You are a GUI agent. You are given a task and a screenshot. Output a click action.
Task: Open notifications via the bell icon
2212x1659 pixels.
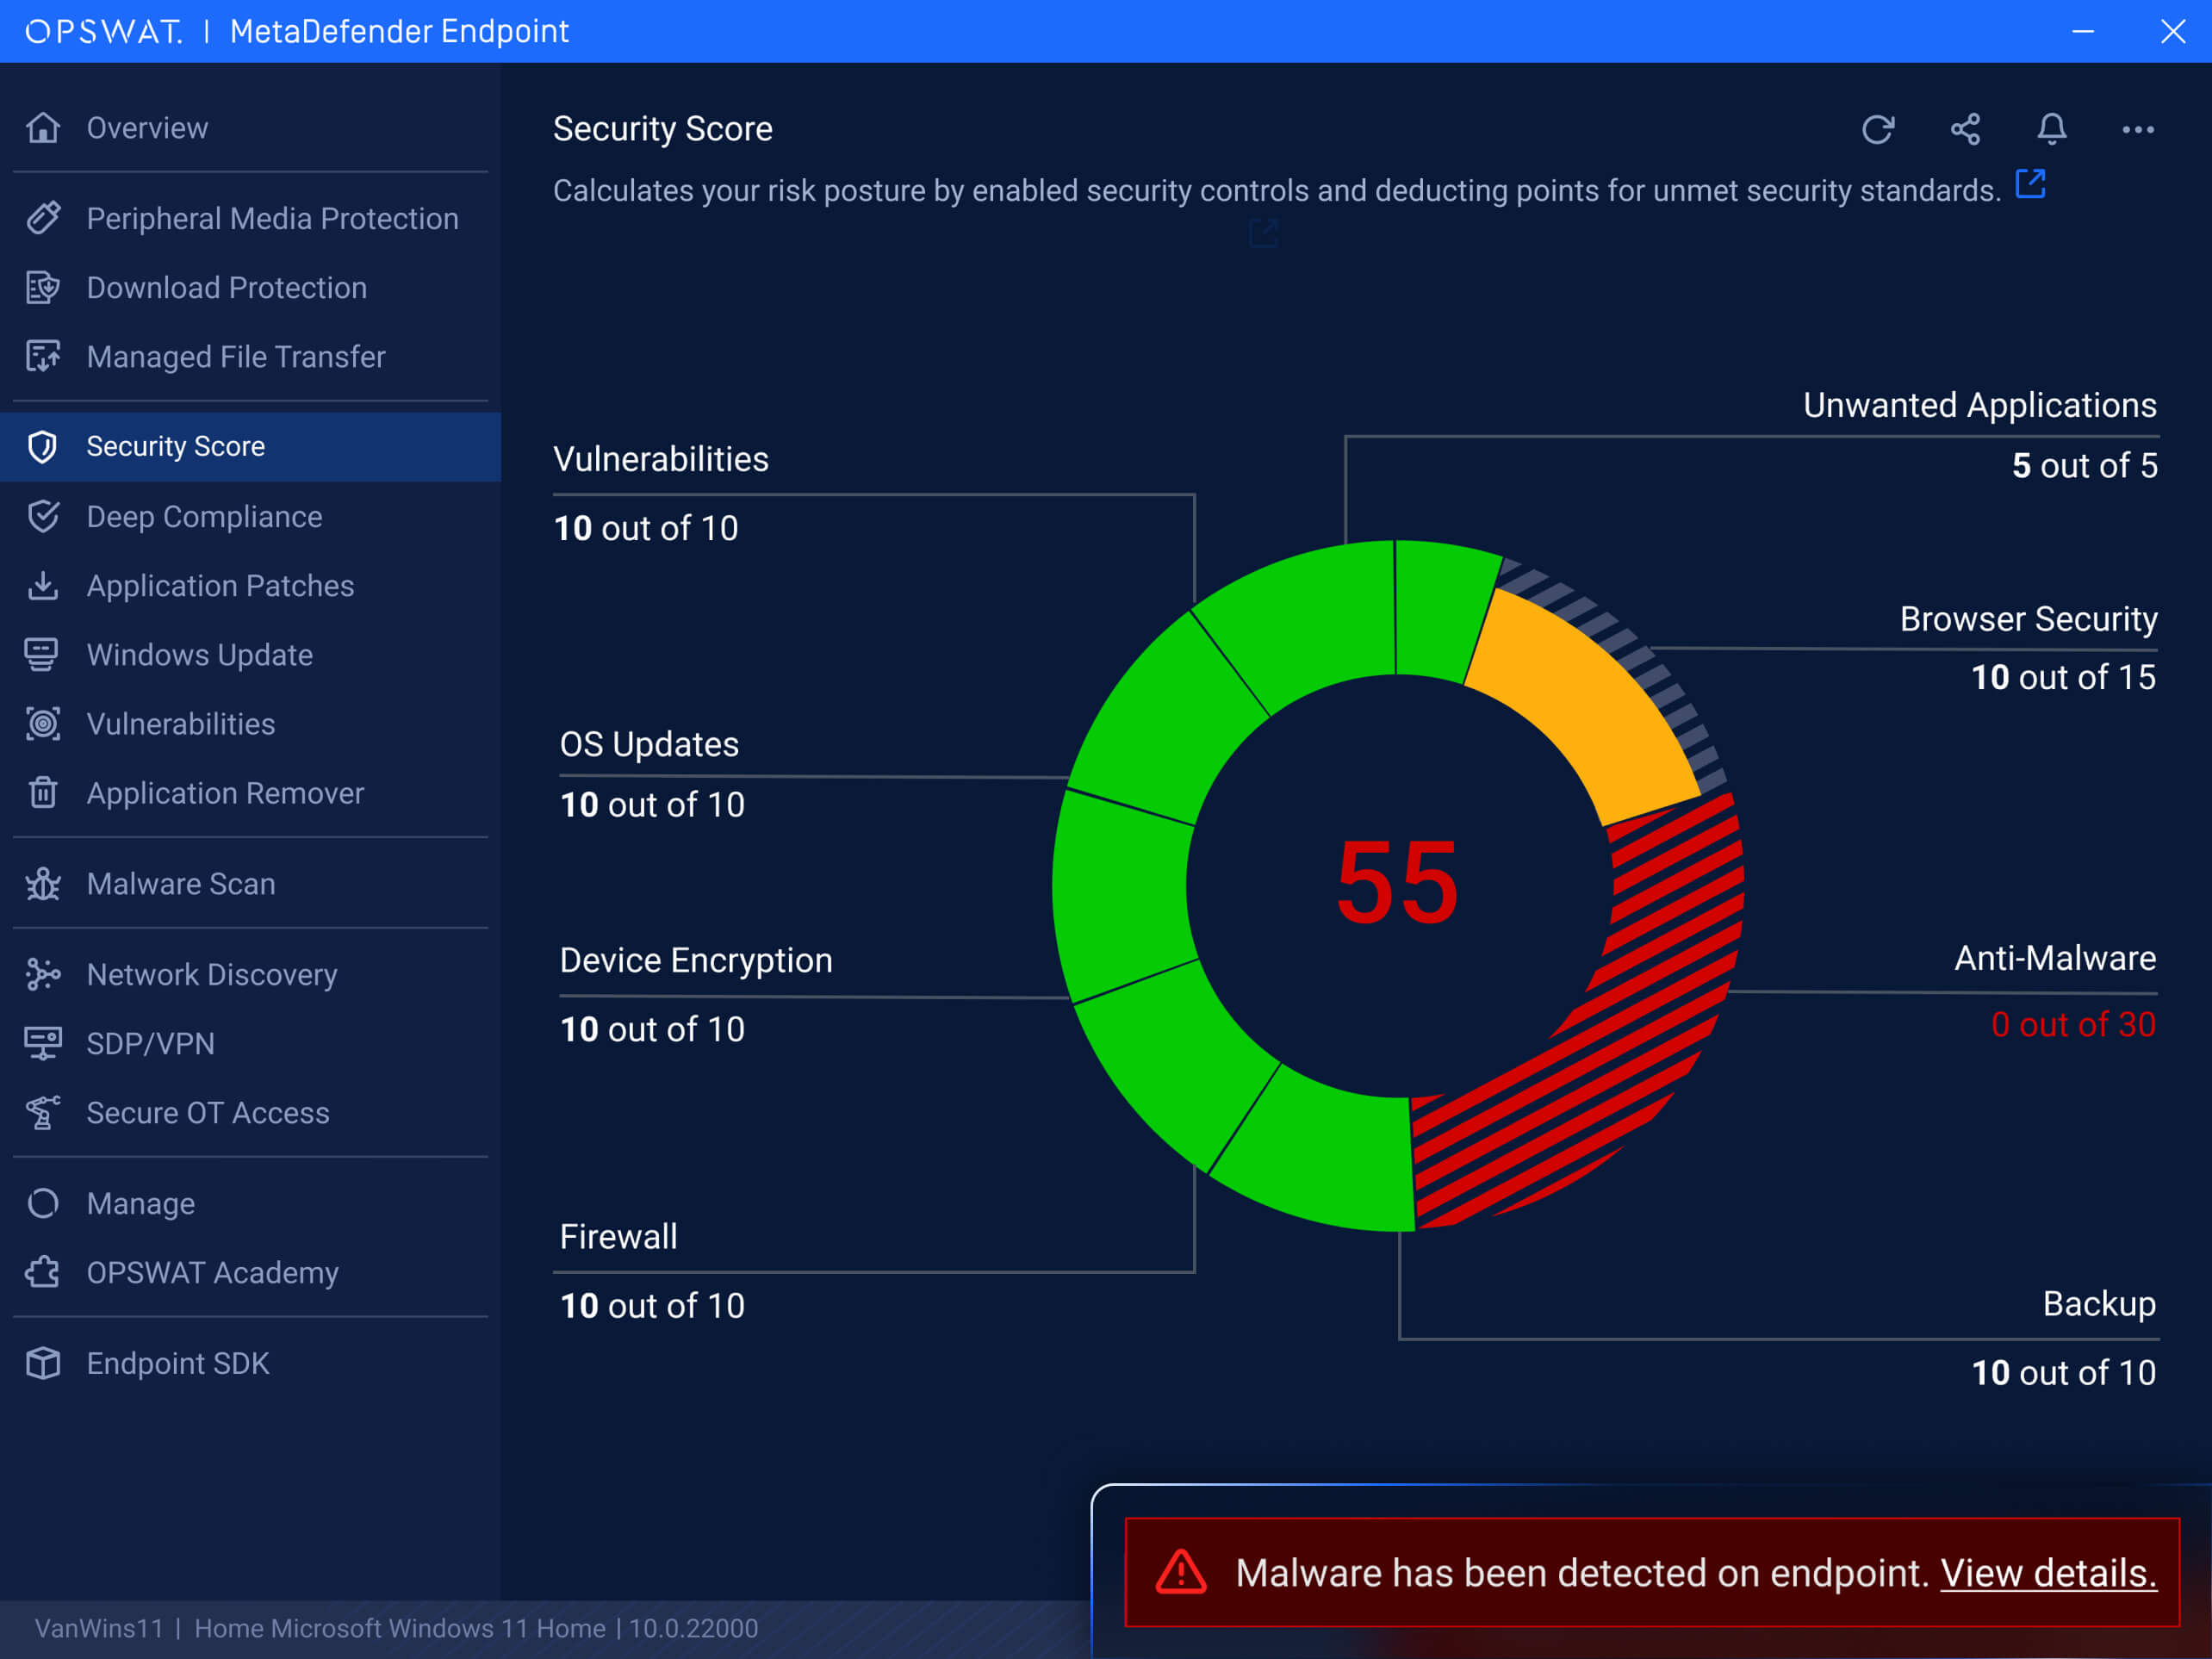(x=2051, y=129)
